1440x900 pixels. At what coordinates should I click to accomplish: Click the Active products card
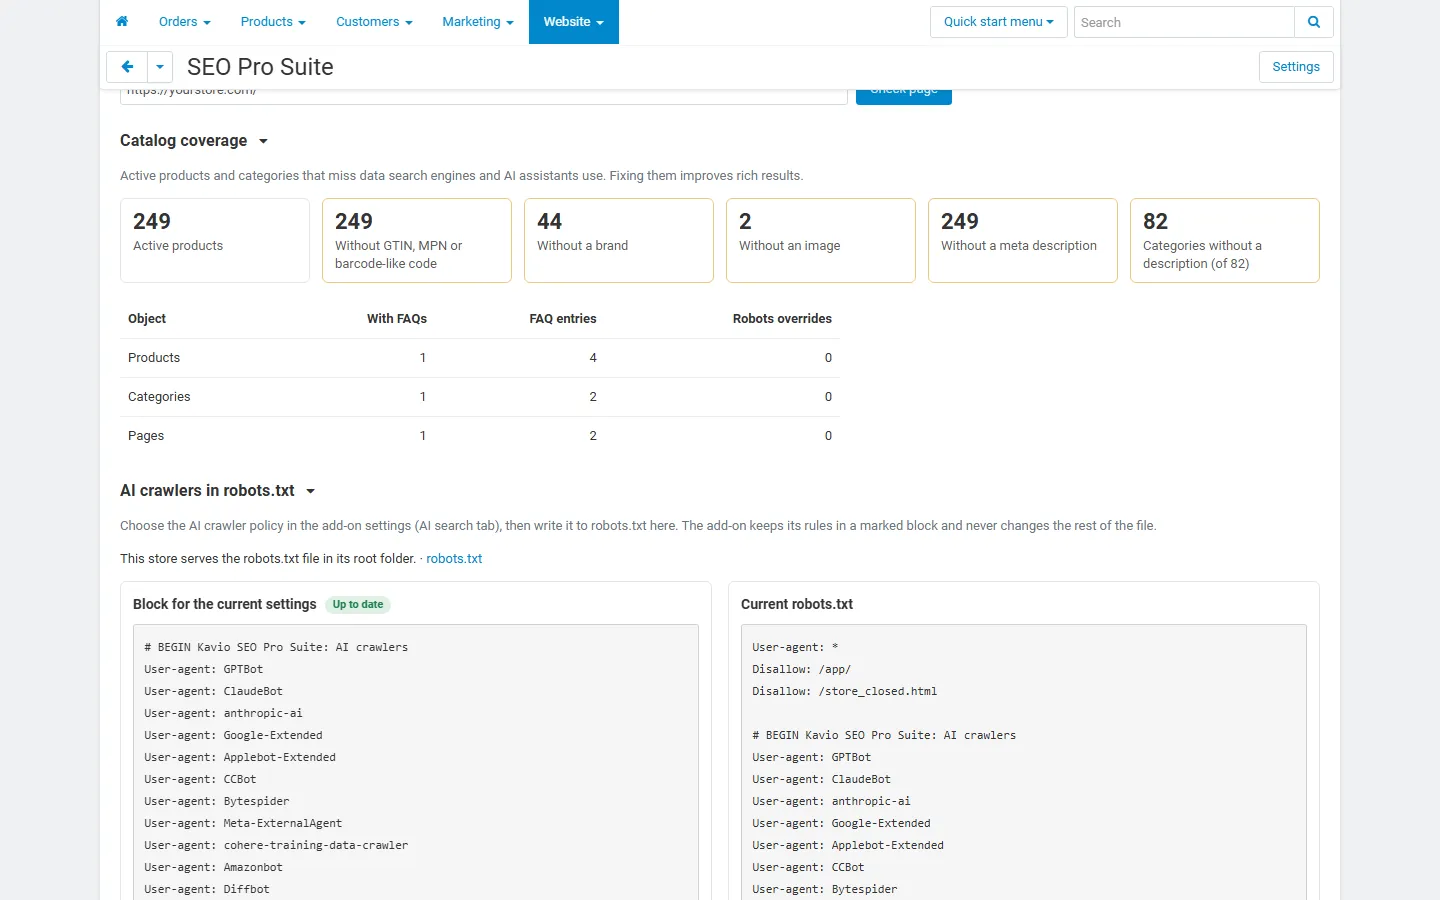[215, 240]
